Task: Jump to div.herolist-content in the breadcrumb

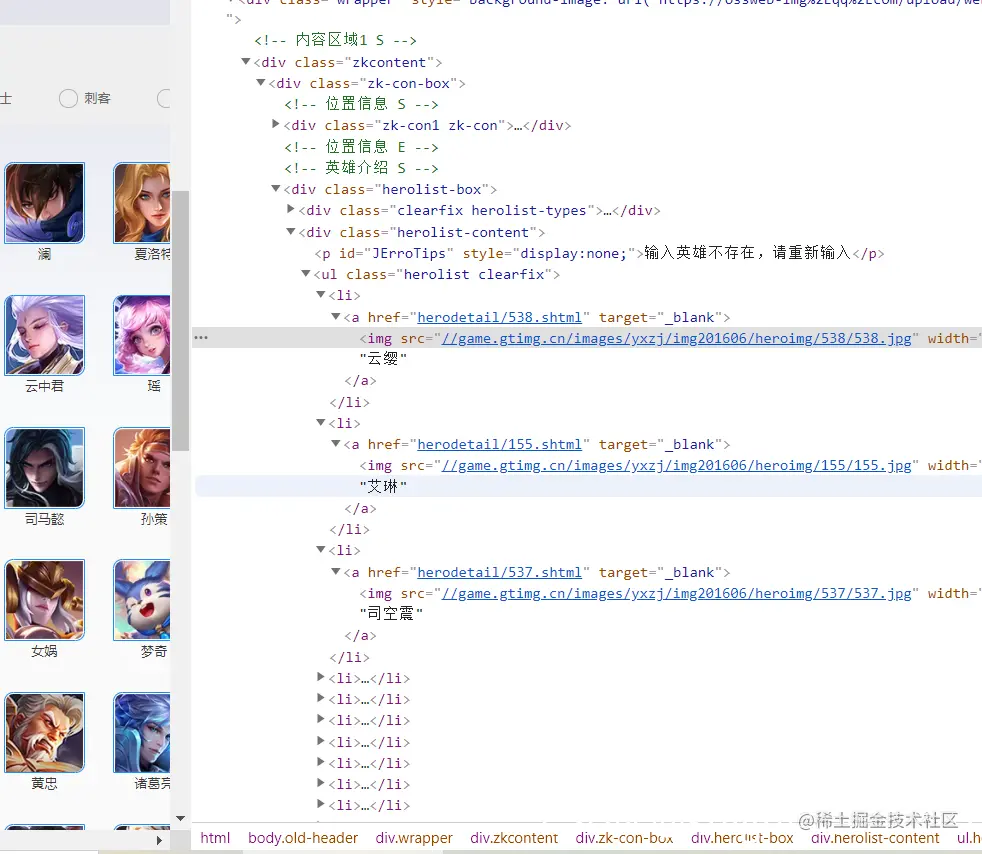Action: click(875, 838)
